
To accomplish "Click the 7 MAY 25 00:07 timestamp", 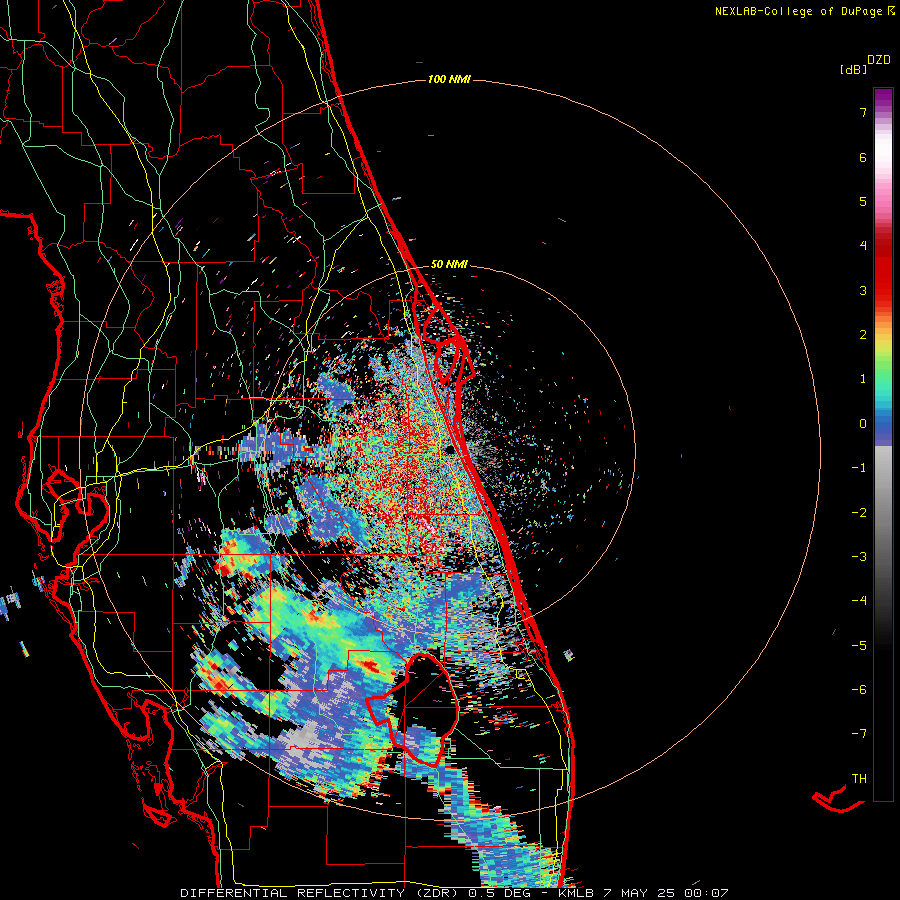I will (x=666, y=893).
